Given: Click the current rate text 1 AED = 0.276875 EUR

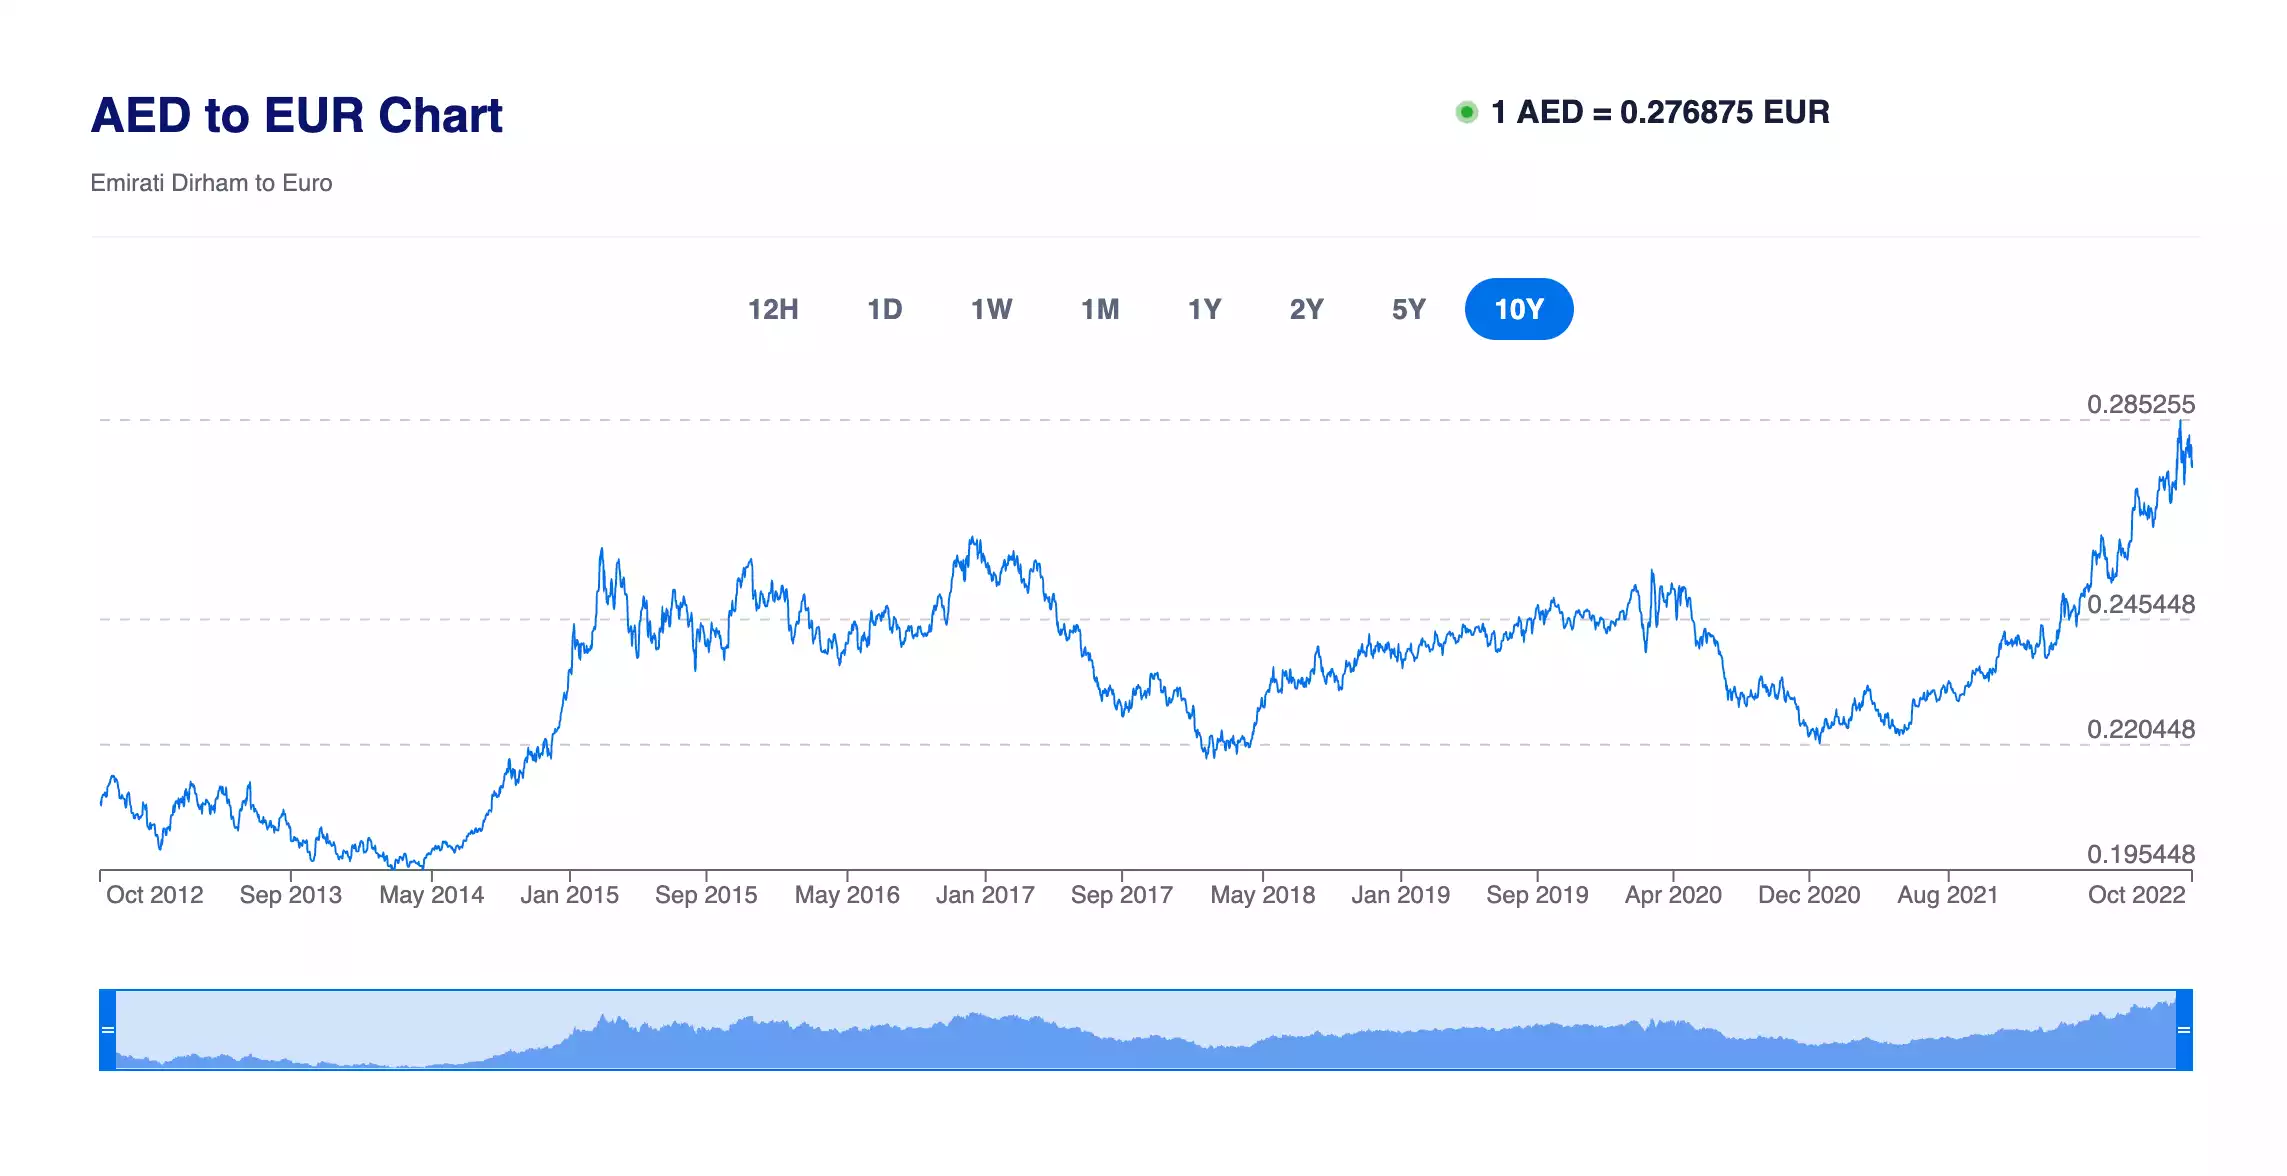Looking at the screenshot, I should point(1659,112).
